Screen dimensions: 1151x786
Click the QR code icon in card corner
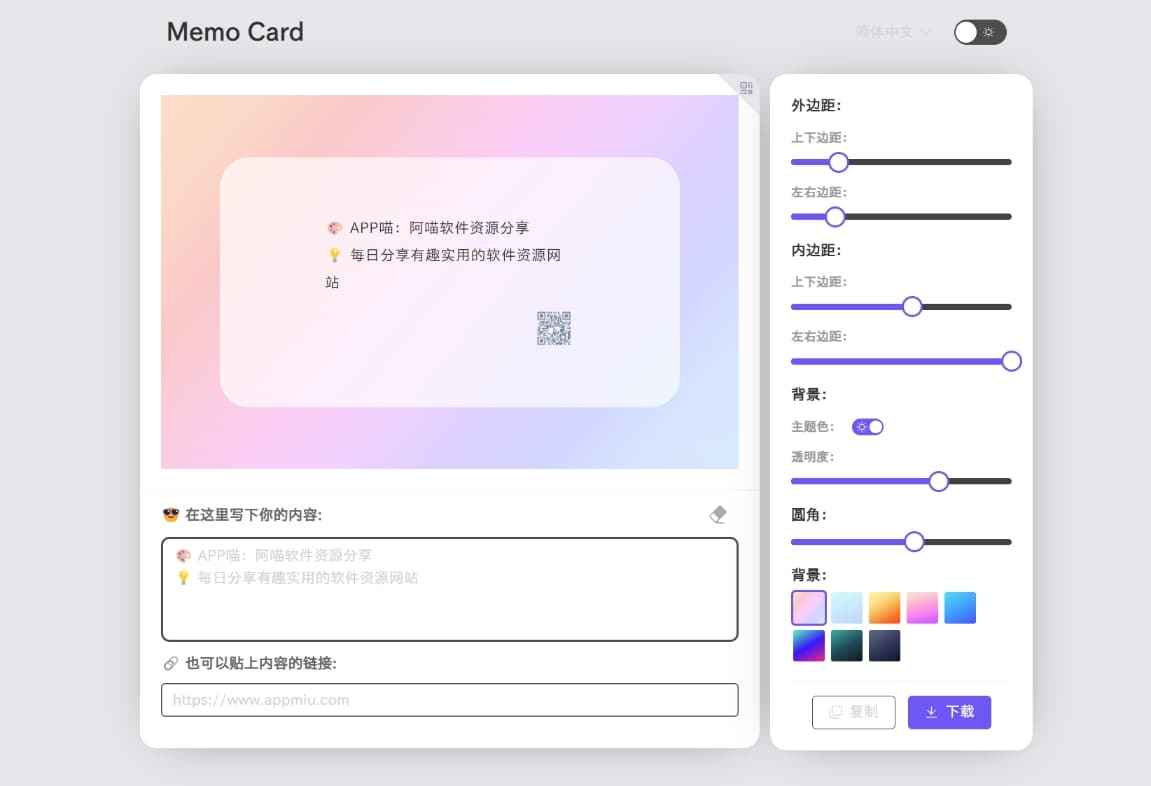coord(746,88)
